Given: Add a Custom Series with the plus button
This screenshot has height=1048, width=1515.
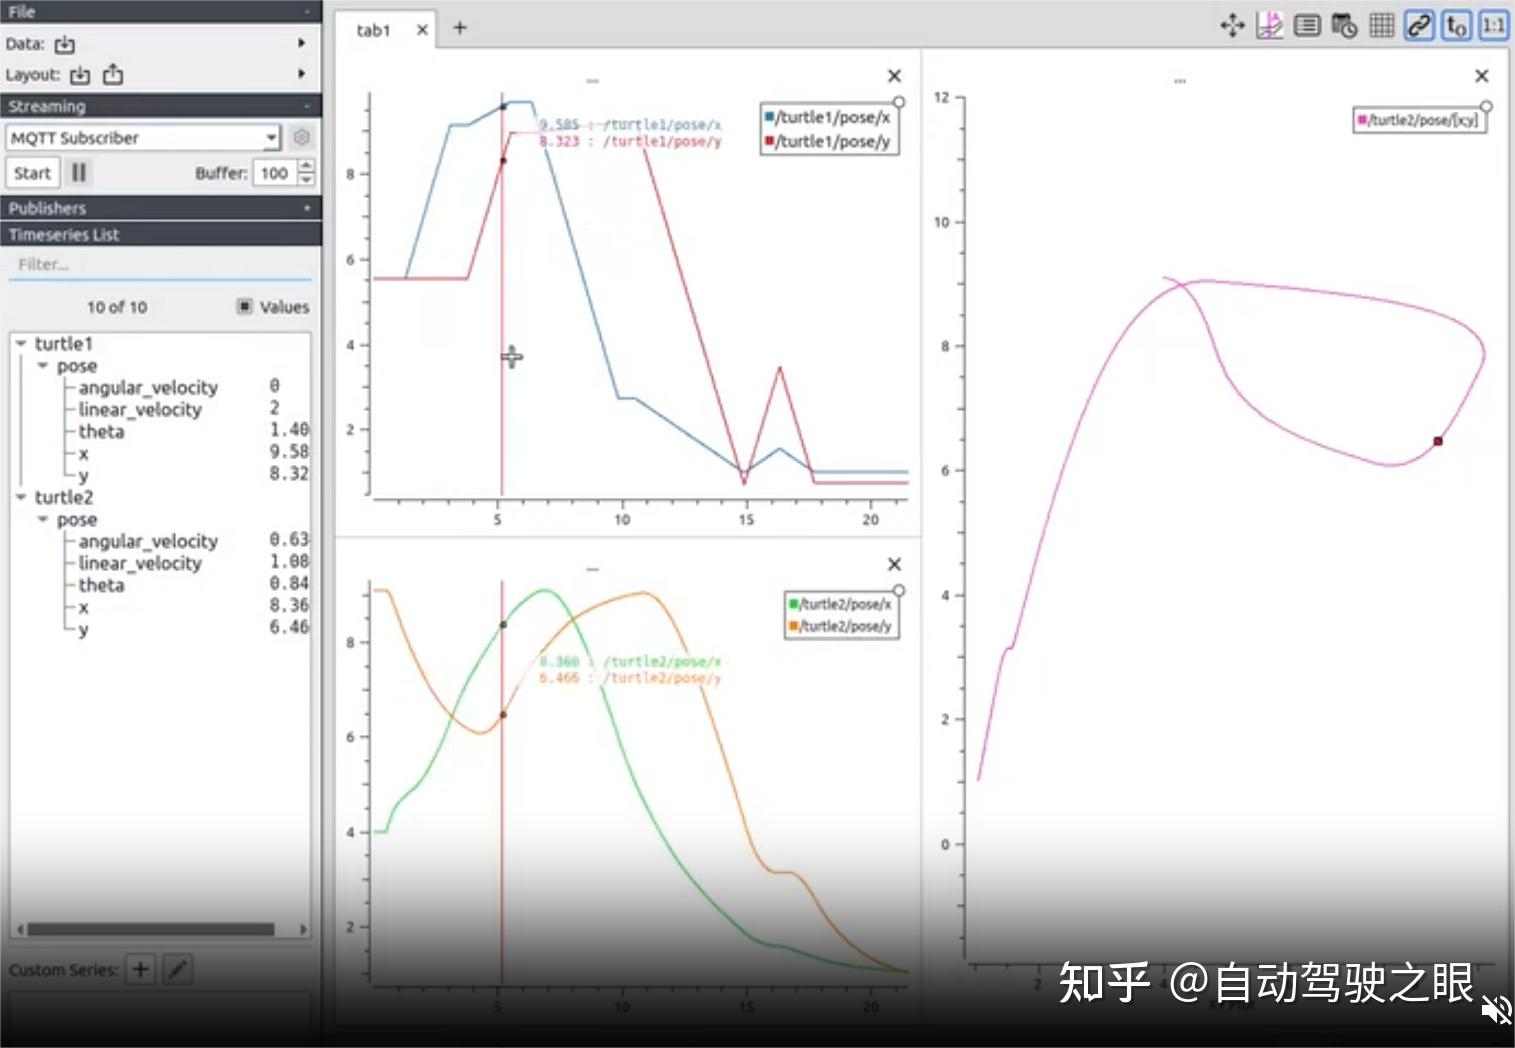Looking at the screenshot, I should pos(140,969).
